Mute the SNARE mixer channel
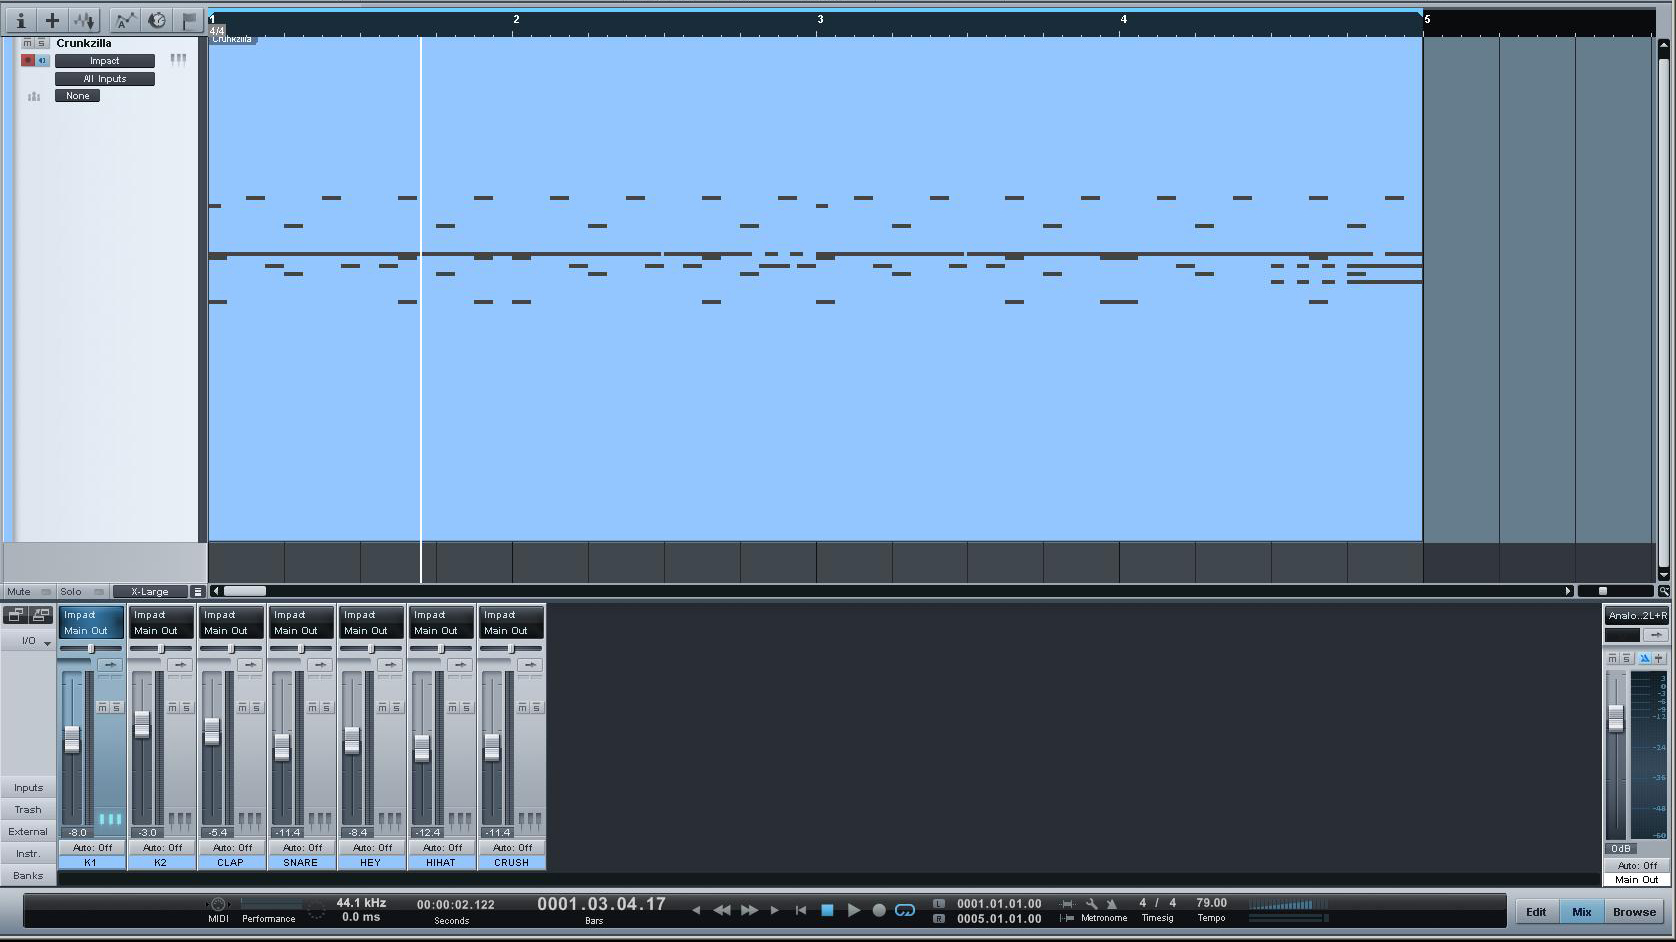The height and width of the screenshot is (942, 1676). [312, 707]
